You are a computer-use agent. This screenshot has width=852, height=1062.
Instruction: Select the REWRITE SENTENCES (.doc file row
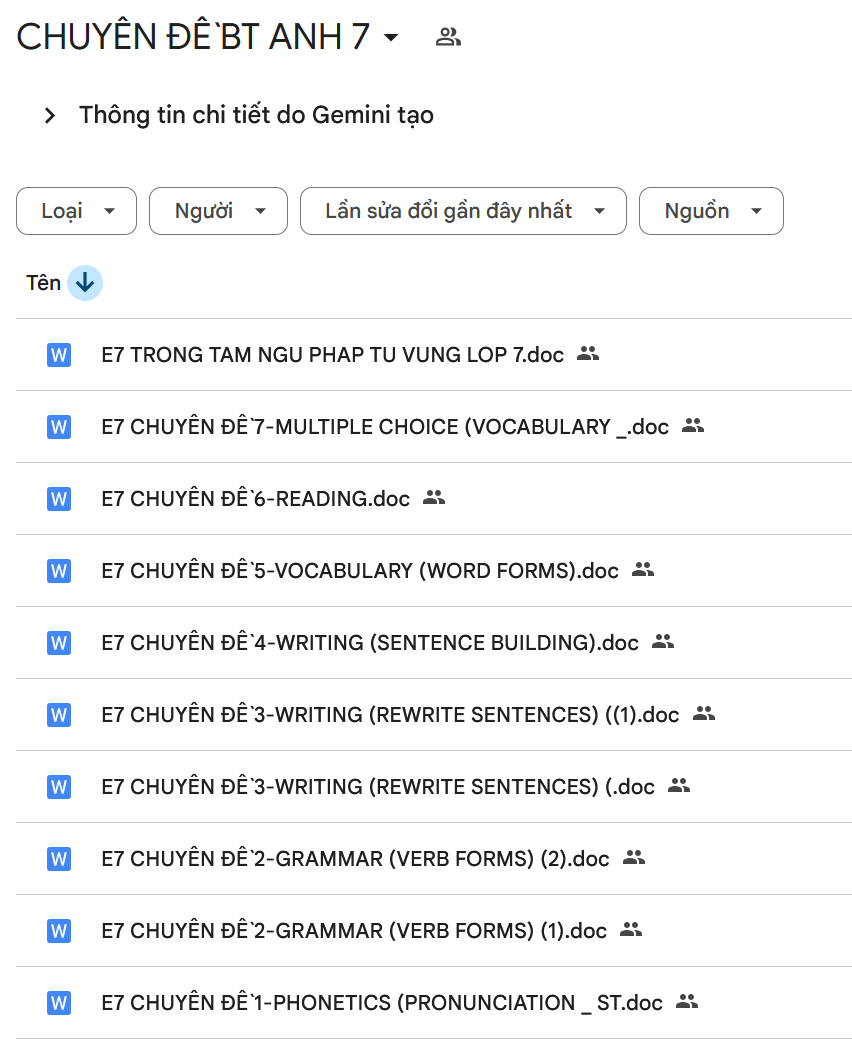[377, 787]
